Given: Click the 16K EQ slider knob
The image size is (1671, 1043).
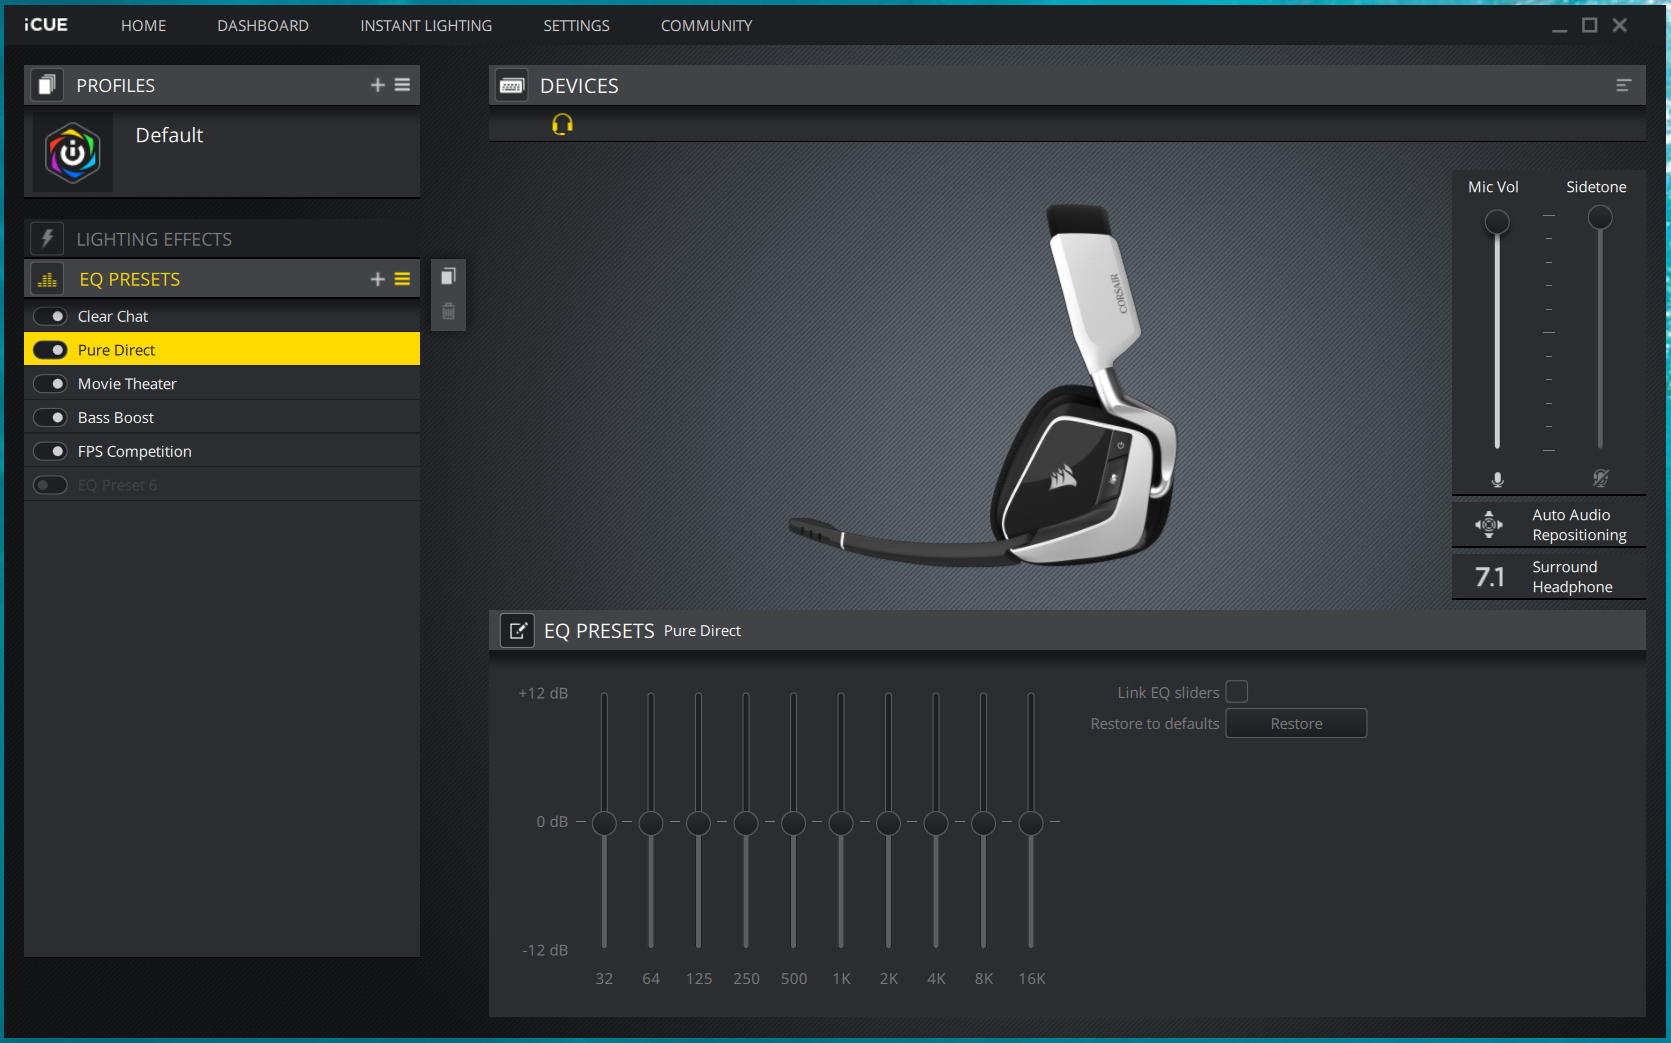Looking at the screenshot, I should [1031, 823].
